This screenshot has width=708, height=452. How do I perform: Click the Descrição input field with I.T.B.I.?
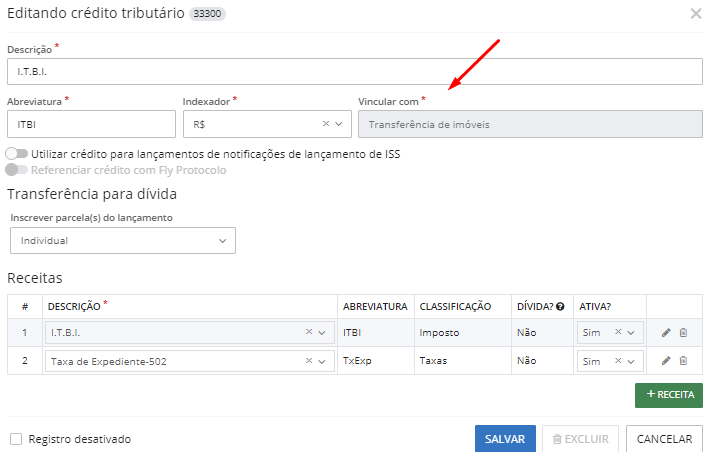(x=355, y=71)
